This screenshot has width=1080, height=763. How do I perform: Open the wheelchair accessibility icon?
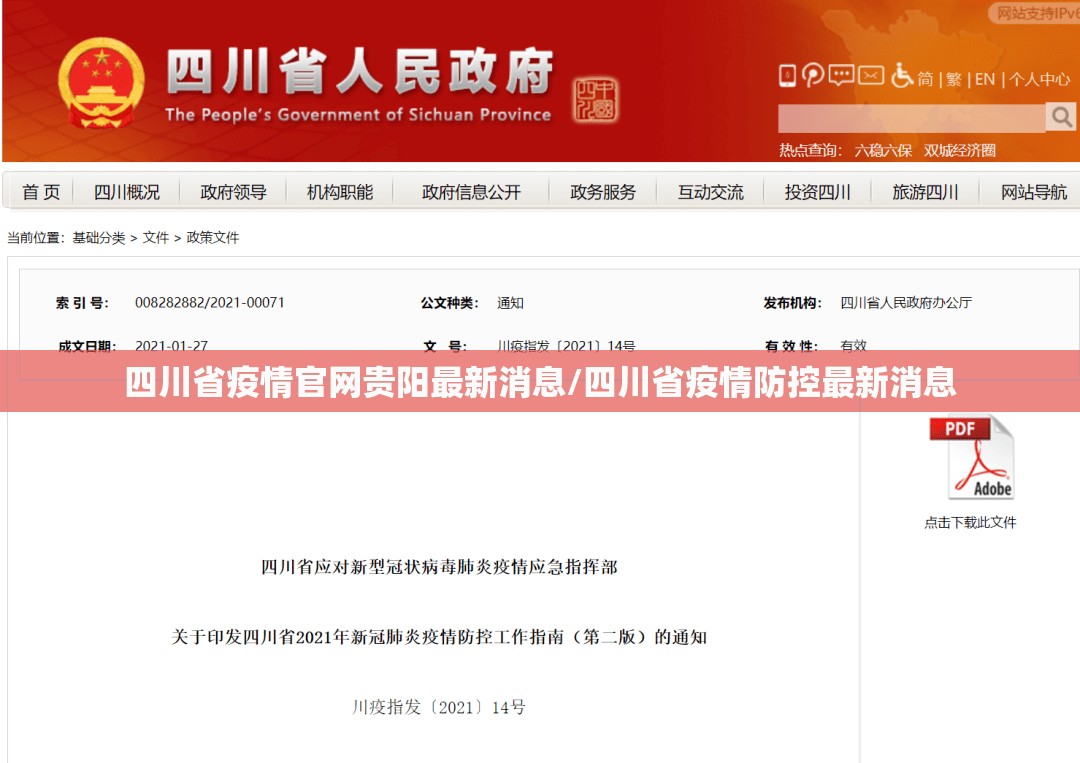coord(902,76)
